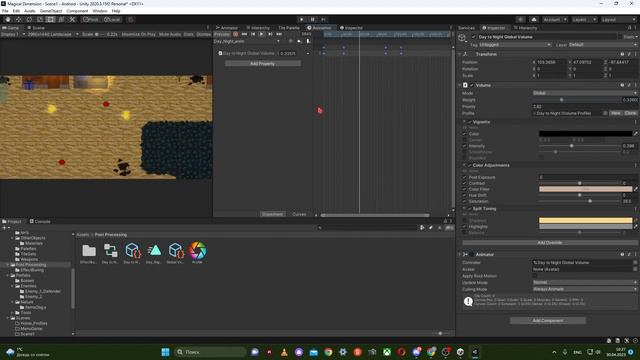
Task: Collapse the Vignette override section
Action: coord(464,122)
